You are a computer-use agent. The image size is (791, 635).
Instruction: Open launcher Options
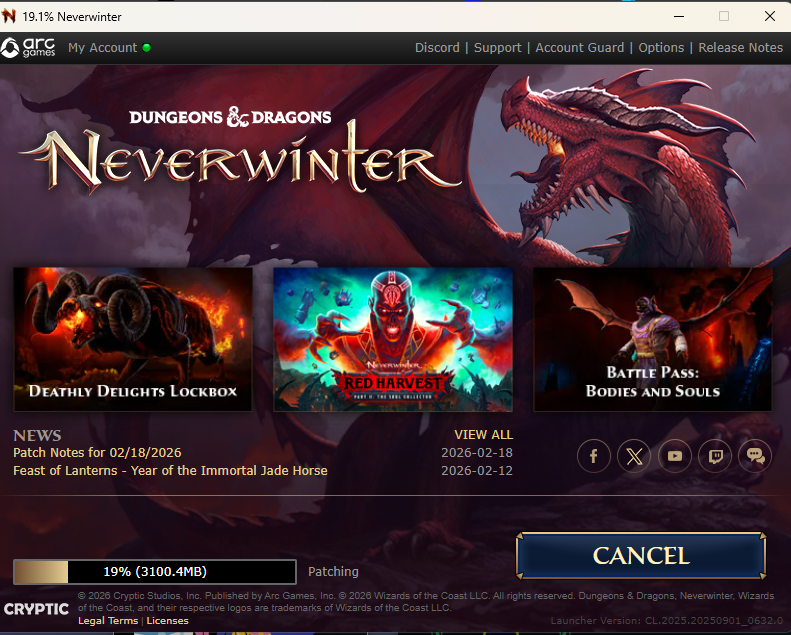coord(661,48)
